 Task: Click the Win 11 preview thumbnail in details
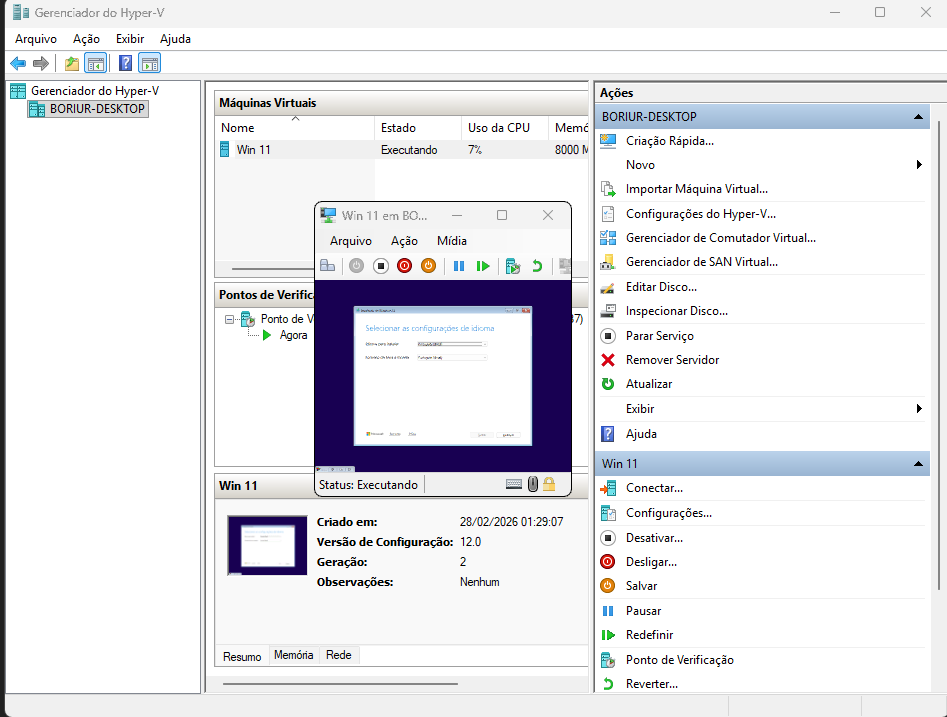[267, 545]
